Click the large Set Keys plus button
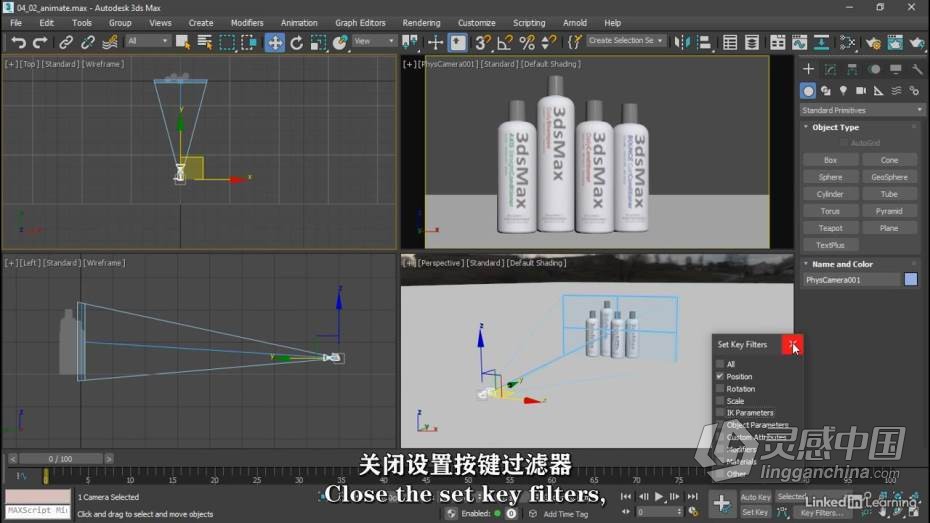The width and height of the screenshot is (930, 523). point(722,504)
